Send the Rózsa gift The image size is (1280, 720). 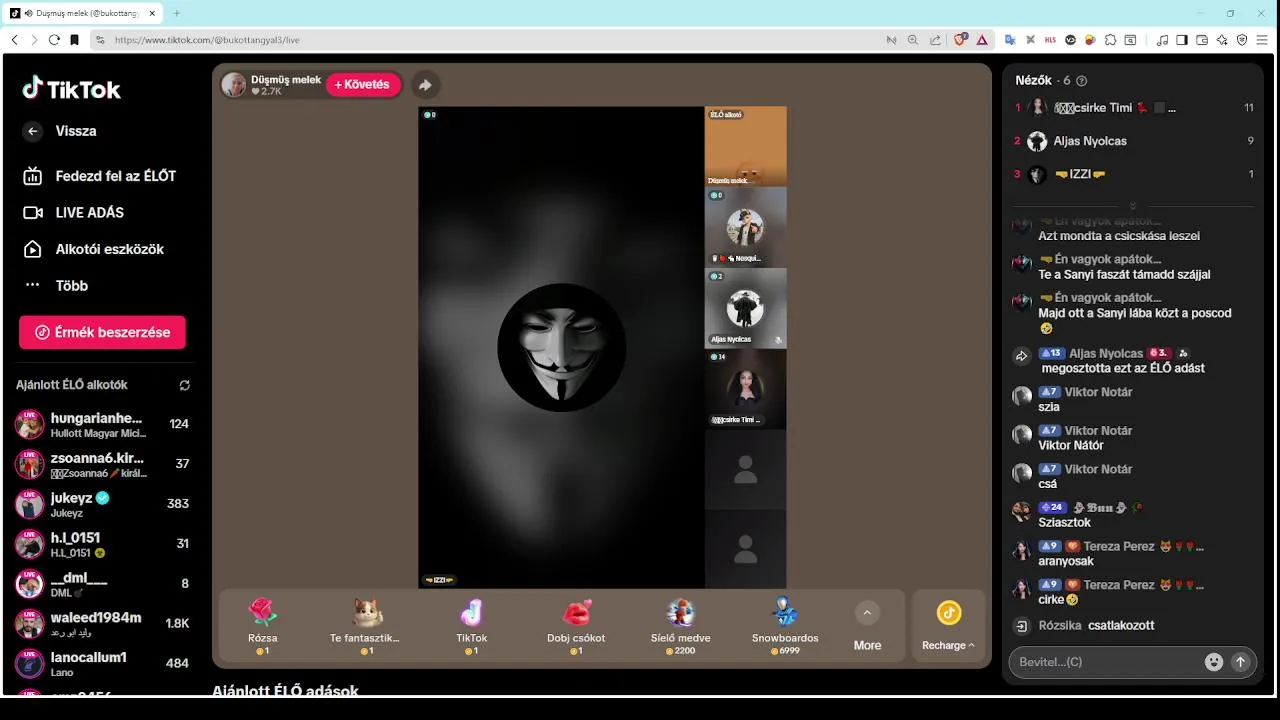click(263, 625)
